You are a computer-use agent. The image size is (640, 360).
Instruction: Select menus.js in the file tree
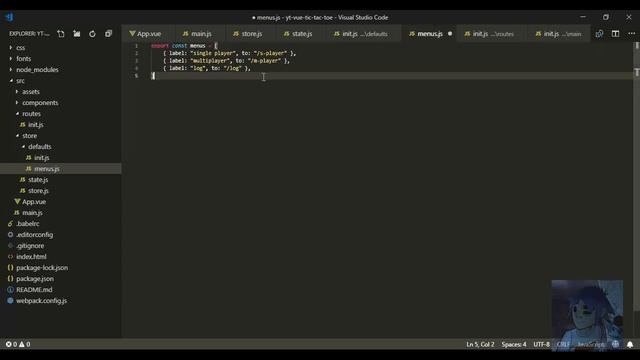point(47,169)
